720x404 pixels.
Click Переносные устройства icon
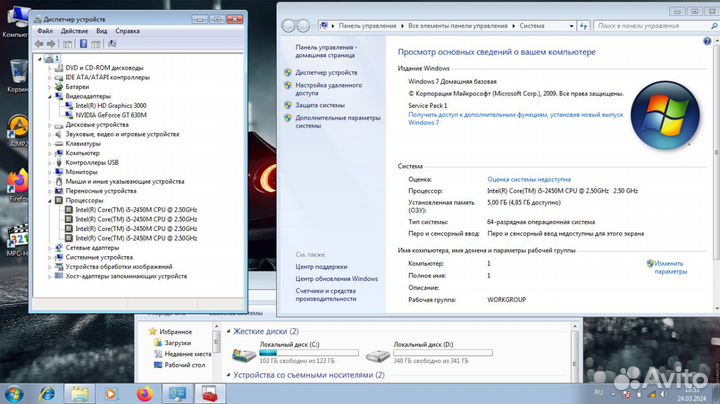coord(58,191)
